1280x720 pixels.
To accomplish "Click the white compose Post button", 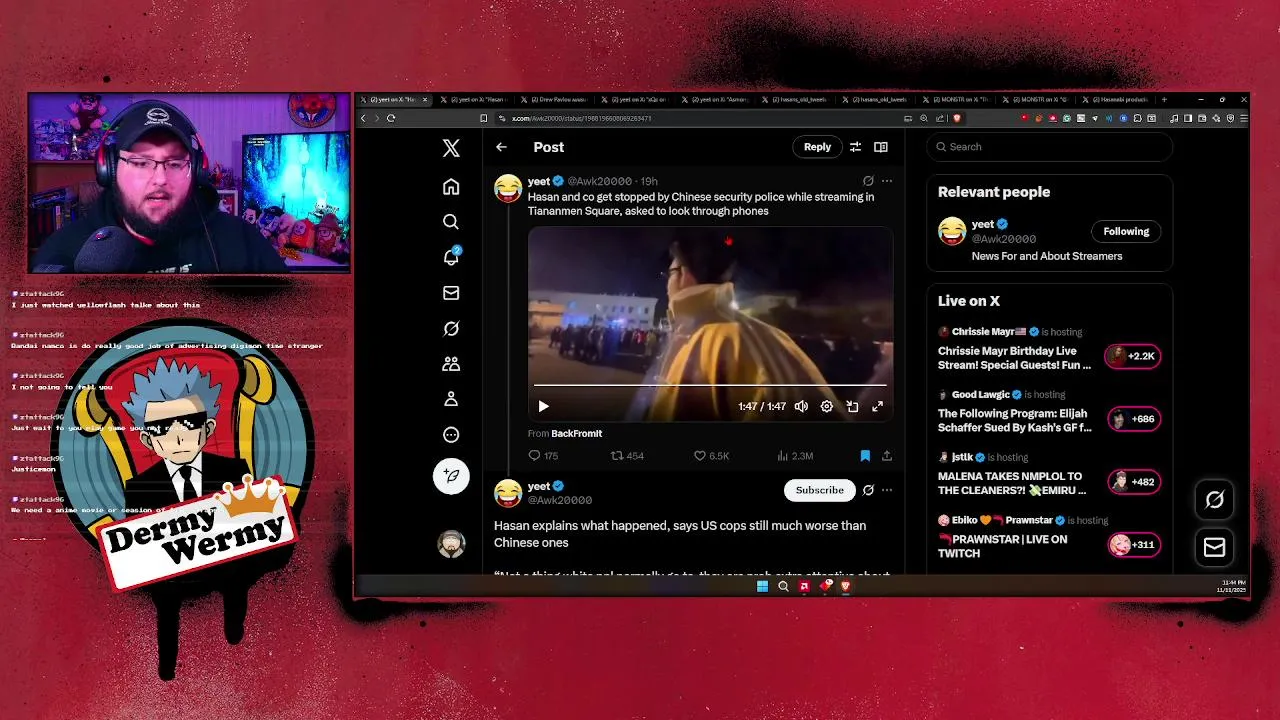I will click(x=451, y=476).
